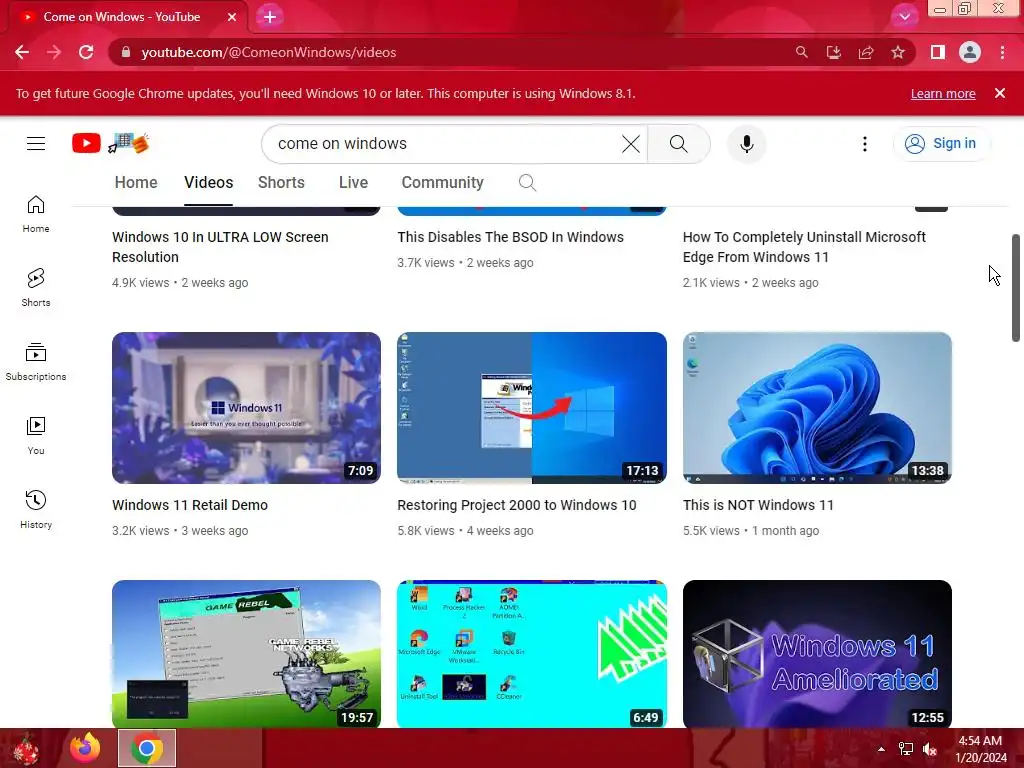Search within the channel using magnifier icon
Screen dimensions: 1024x768
pos(527,183)
